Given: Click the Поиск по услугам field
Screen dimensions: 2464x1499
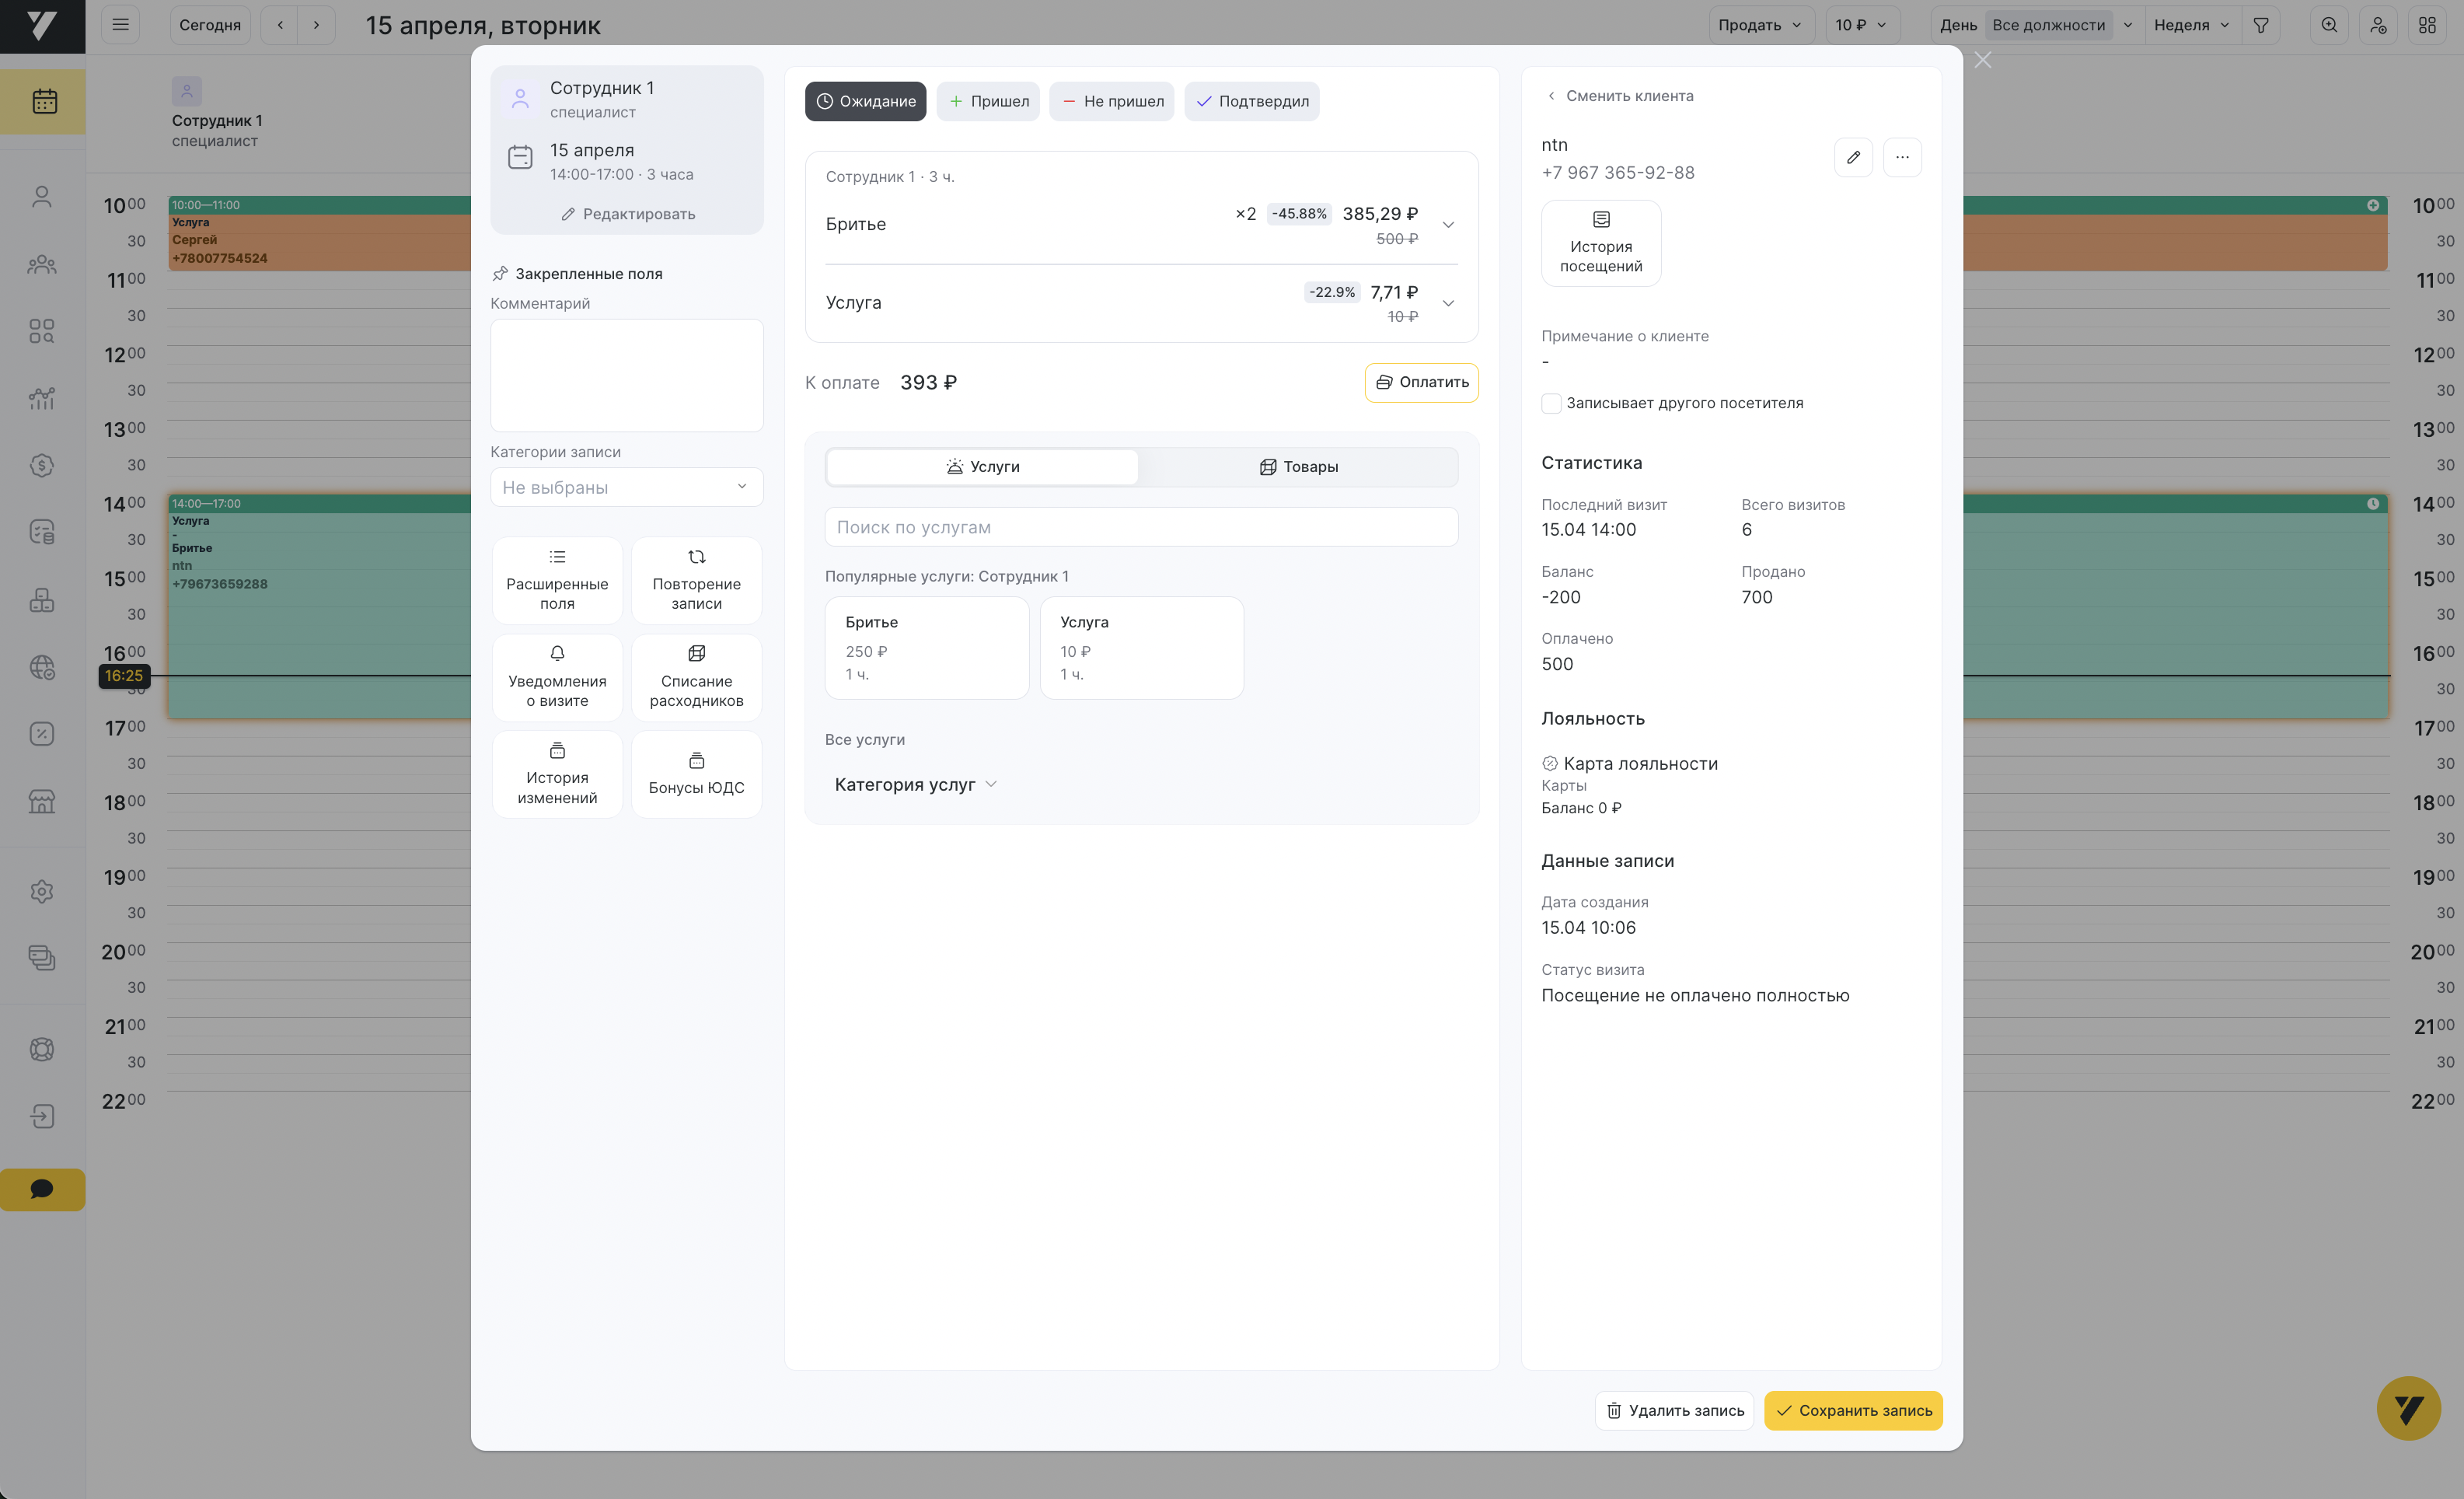Looking at the screenshot, I should [x=1140, y=527].
